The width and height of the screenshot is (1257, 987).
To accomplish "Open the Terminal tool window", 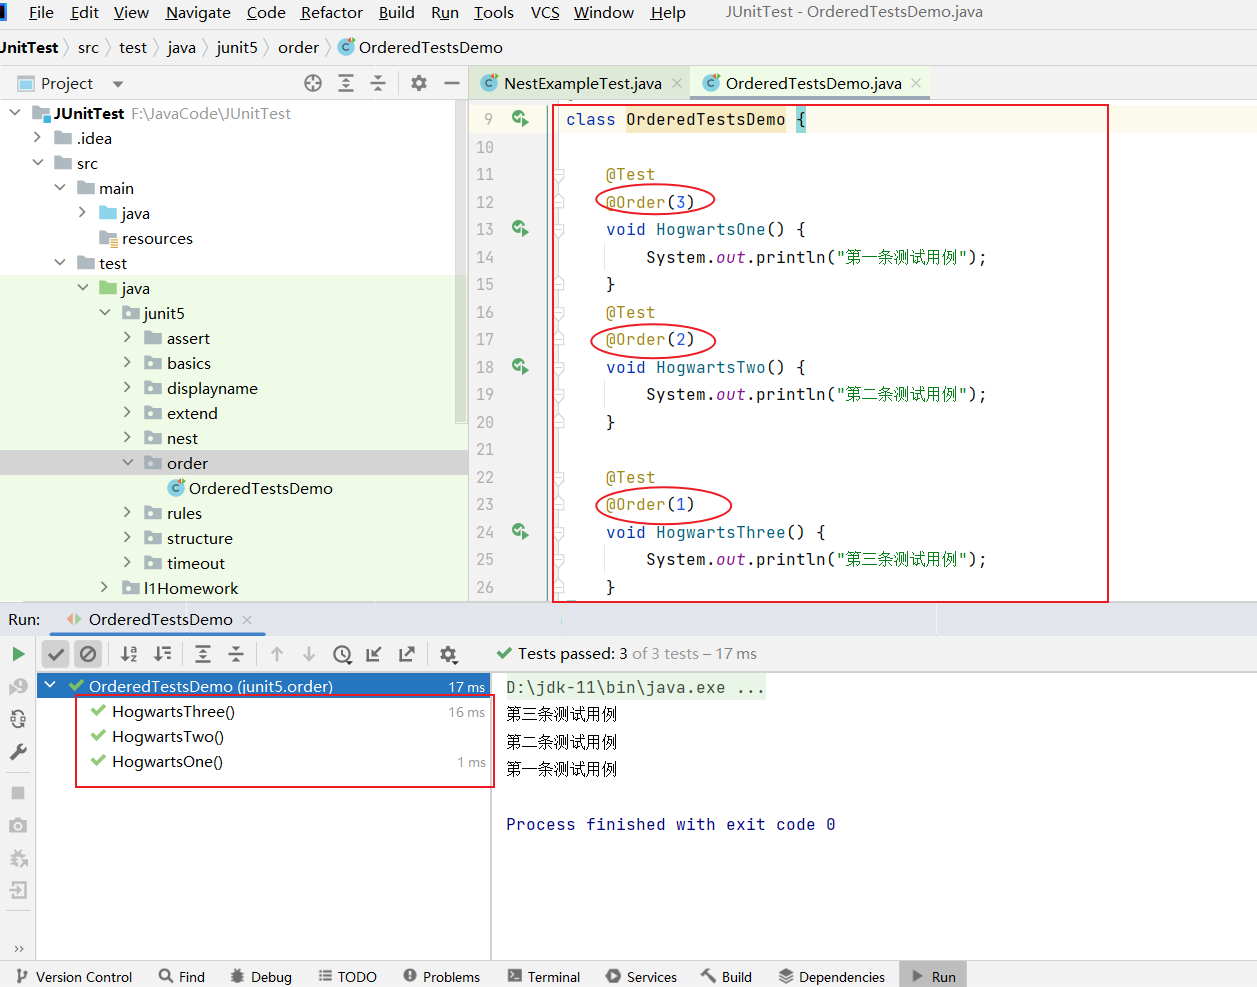I will (x=544, y=976).
